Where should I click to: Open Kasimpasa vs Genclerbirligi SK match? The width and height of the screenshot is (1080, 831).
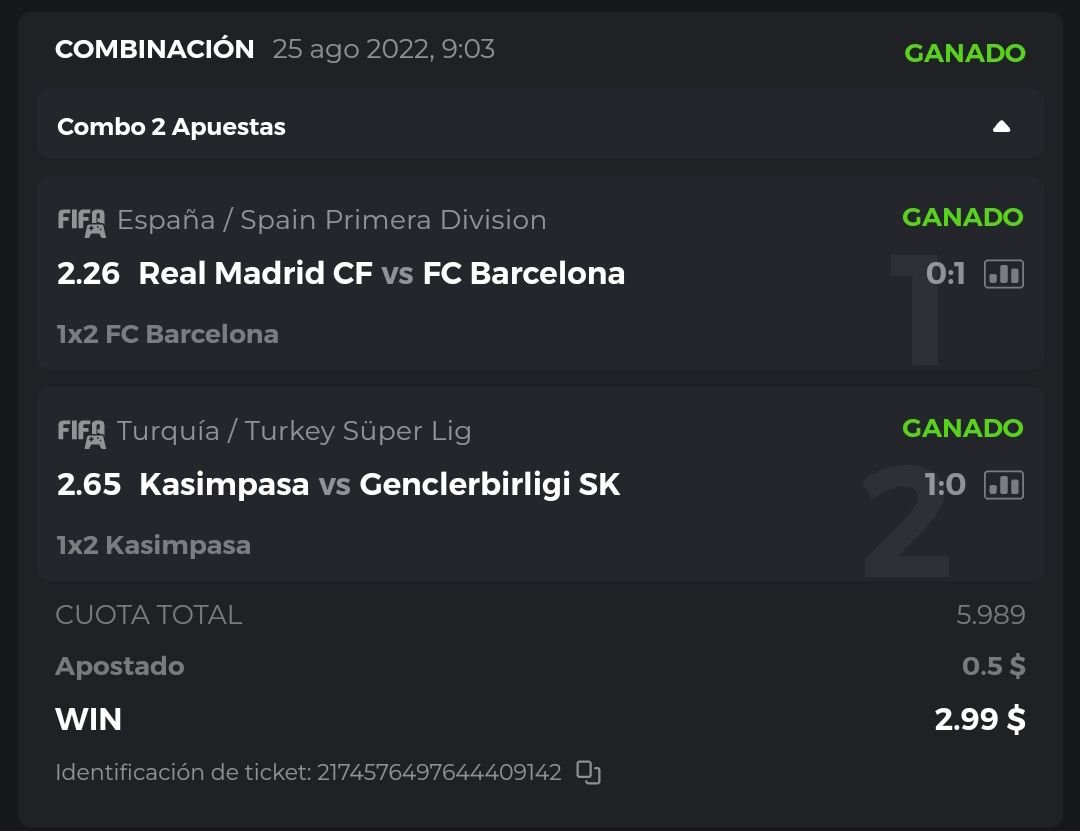pyautogui.click(x=379, y=485)
